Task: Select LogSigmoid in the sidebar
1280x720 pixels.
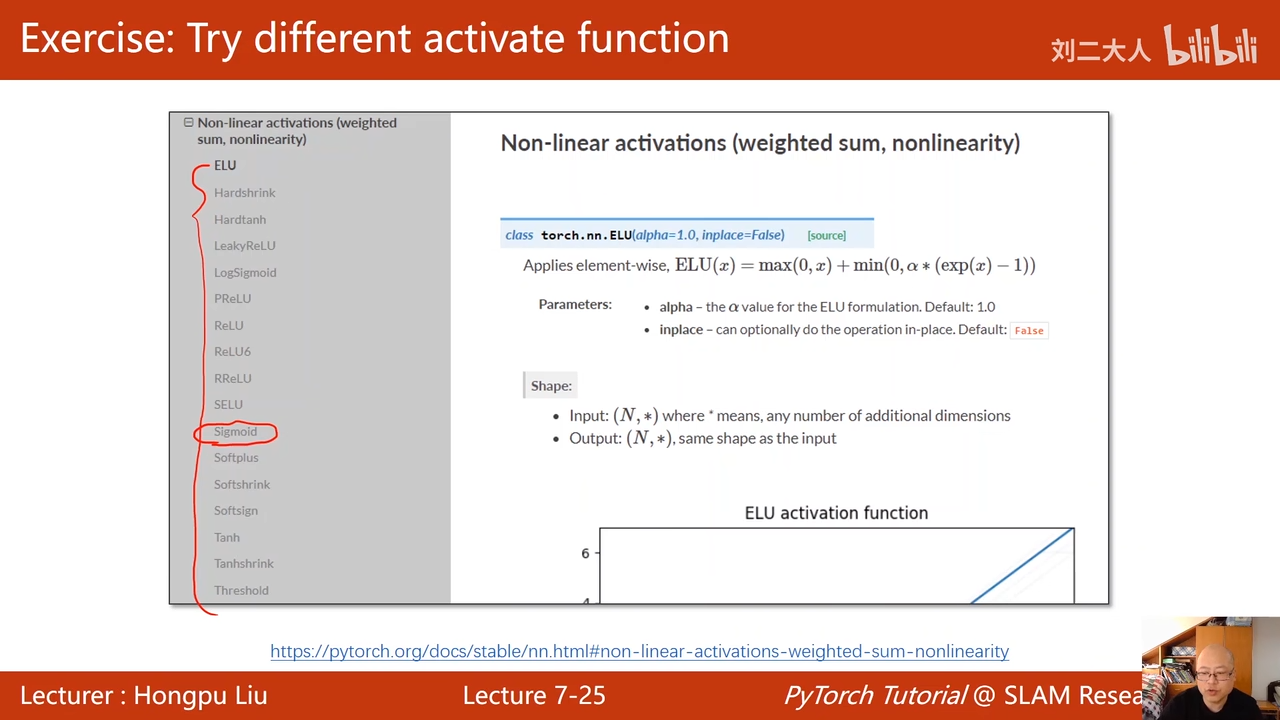Action: click(245, 273)
